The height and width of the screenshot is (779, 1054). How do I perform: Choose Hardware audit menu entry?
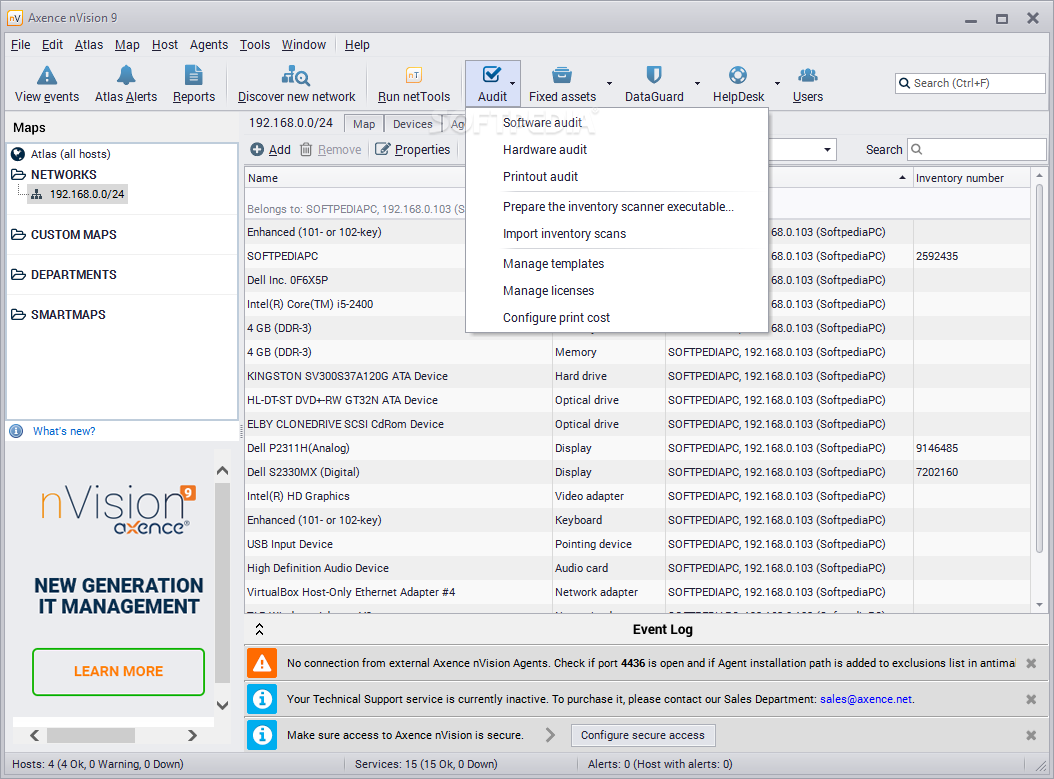(x=616, y=149)
